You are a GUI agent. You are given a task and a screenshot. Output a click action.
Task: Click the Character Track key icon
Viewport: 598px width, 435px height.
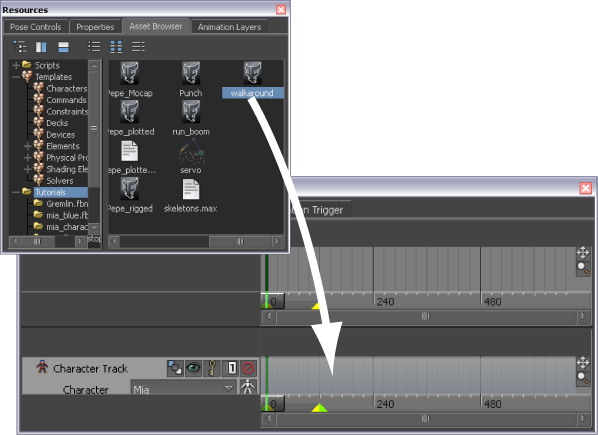tap(212, 368)
